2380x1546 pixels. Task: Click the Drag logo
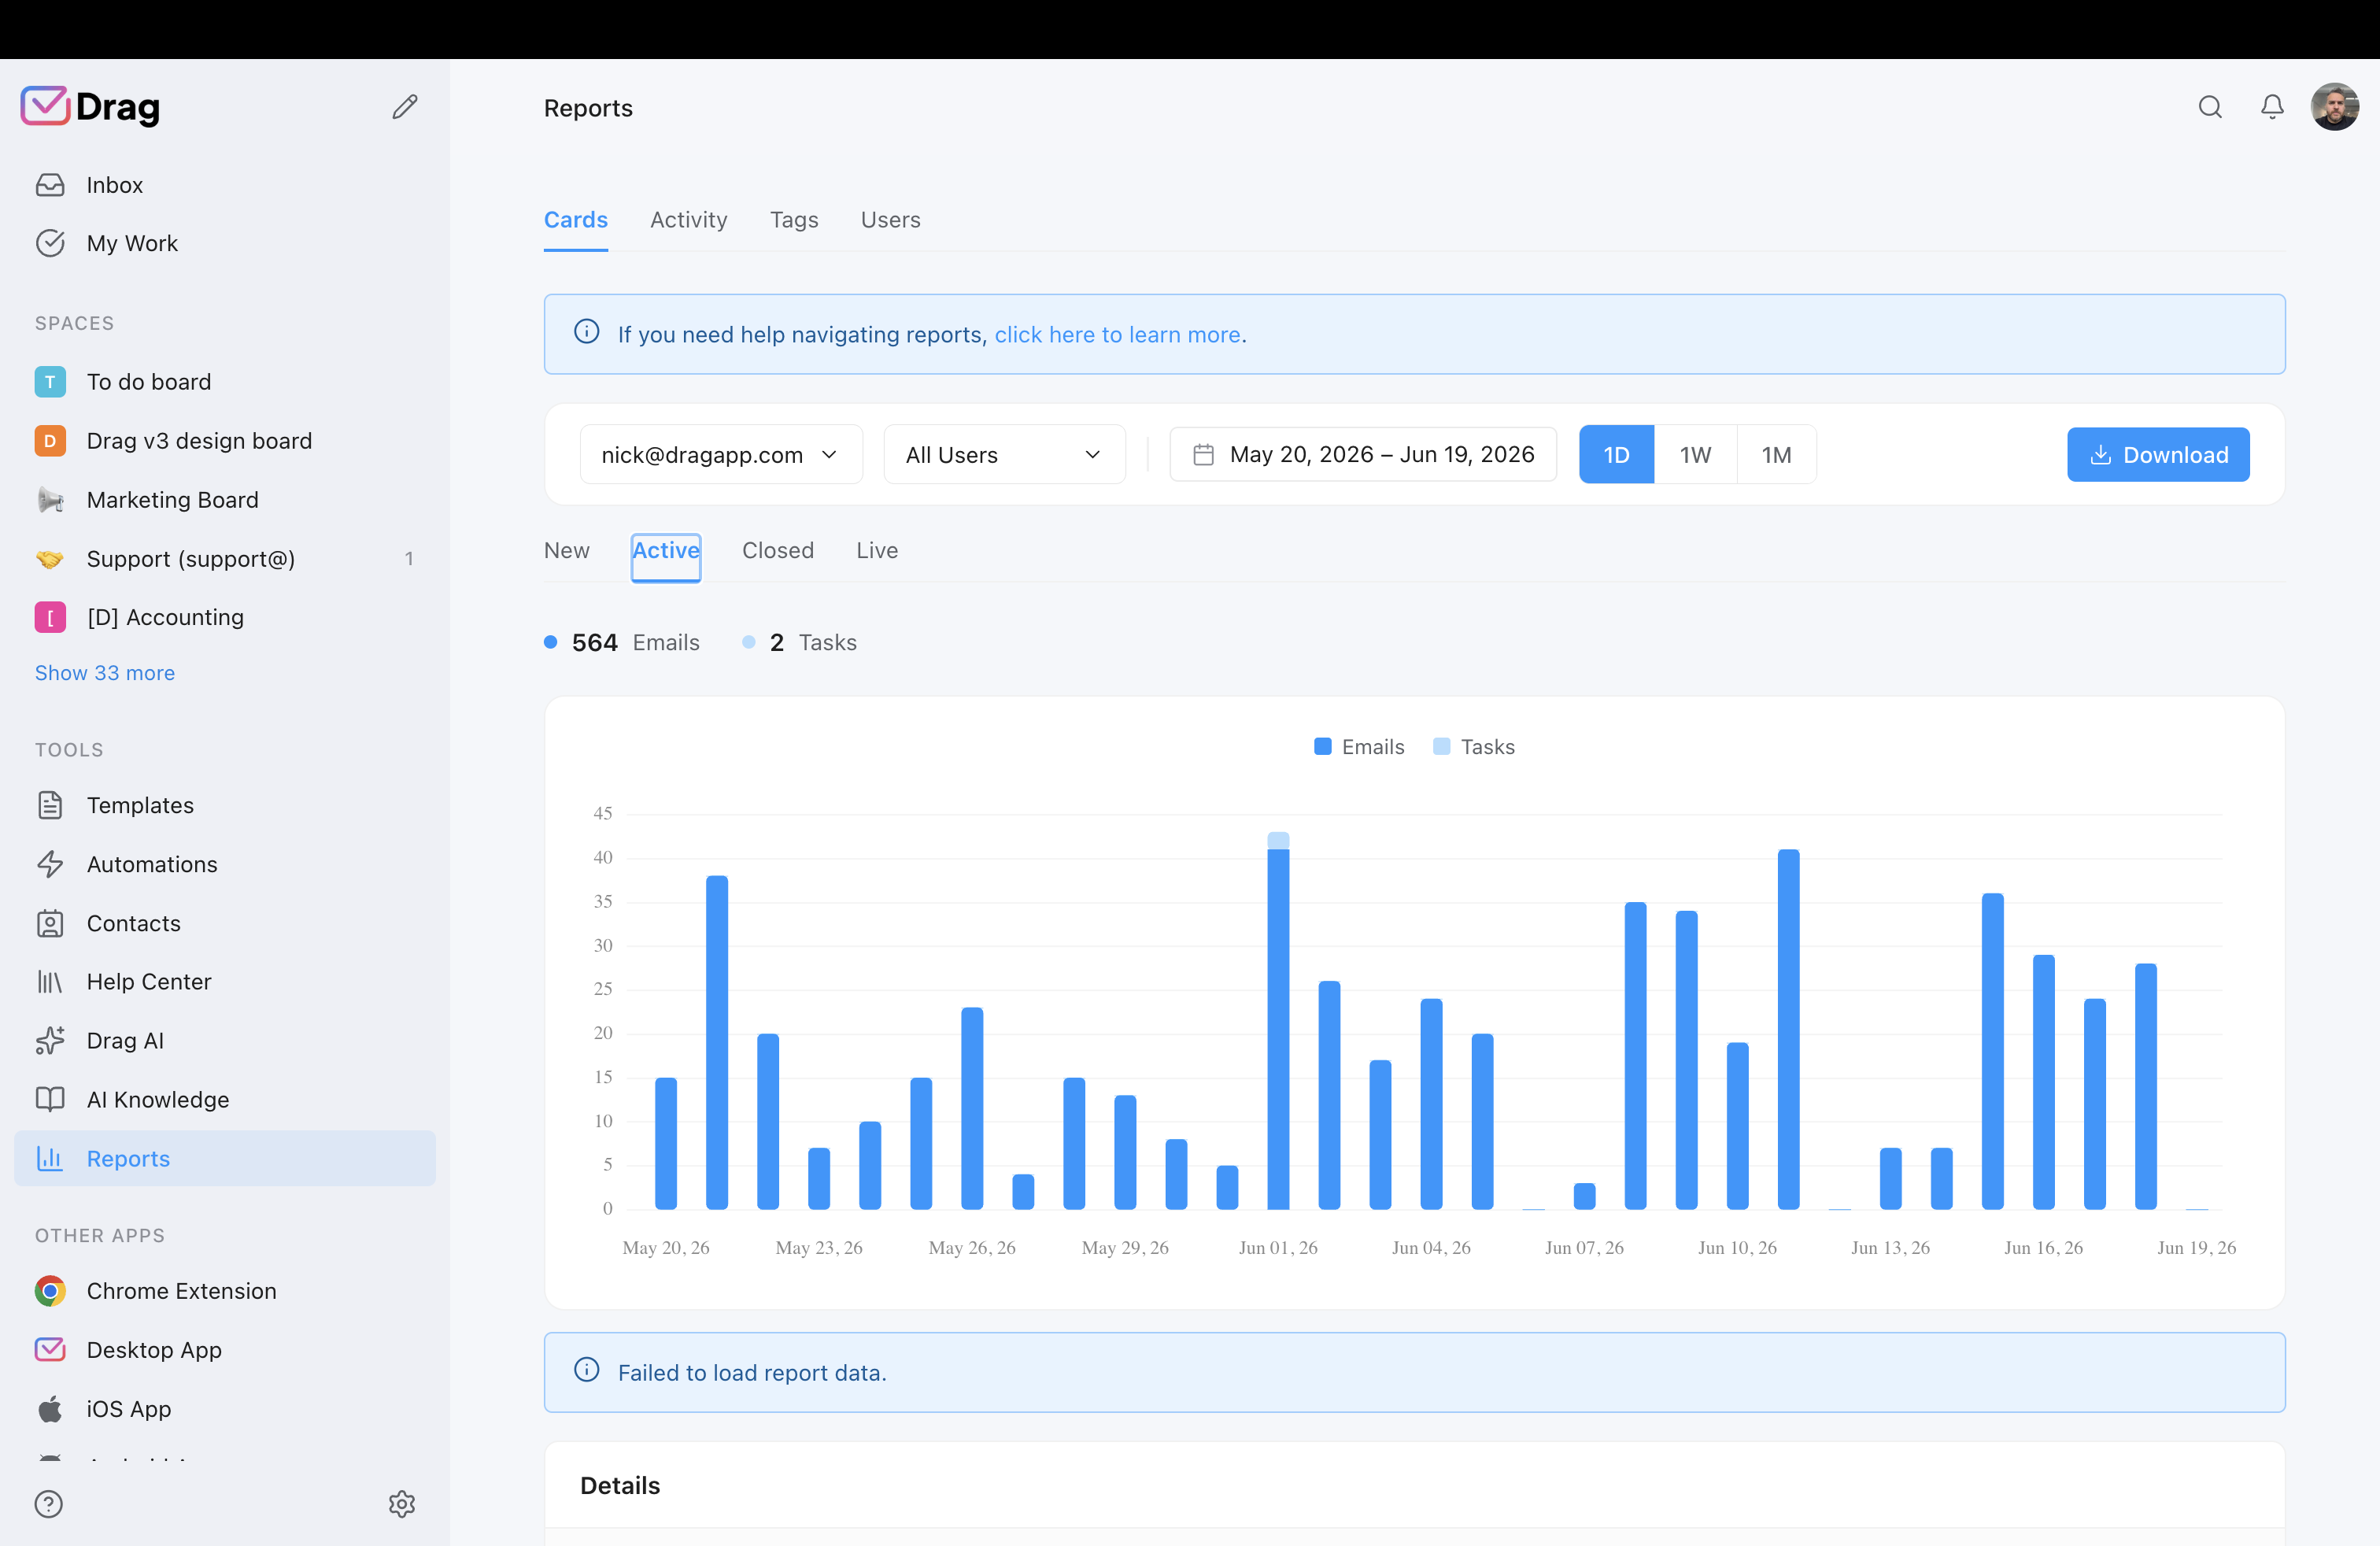click(90, 106)
